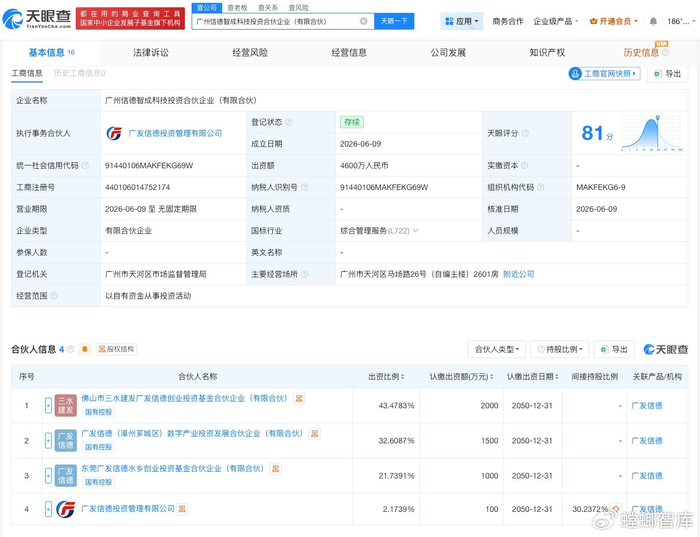This screenshot has width=700, height=537.
Task: Expand partner row 3 with plus button
Action: coord(48,475)
